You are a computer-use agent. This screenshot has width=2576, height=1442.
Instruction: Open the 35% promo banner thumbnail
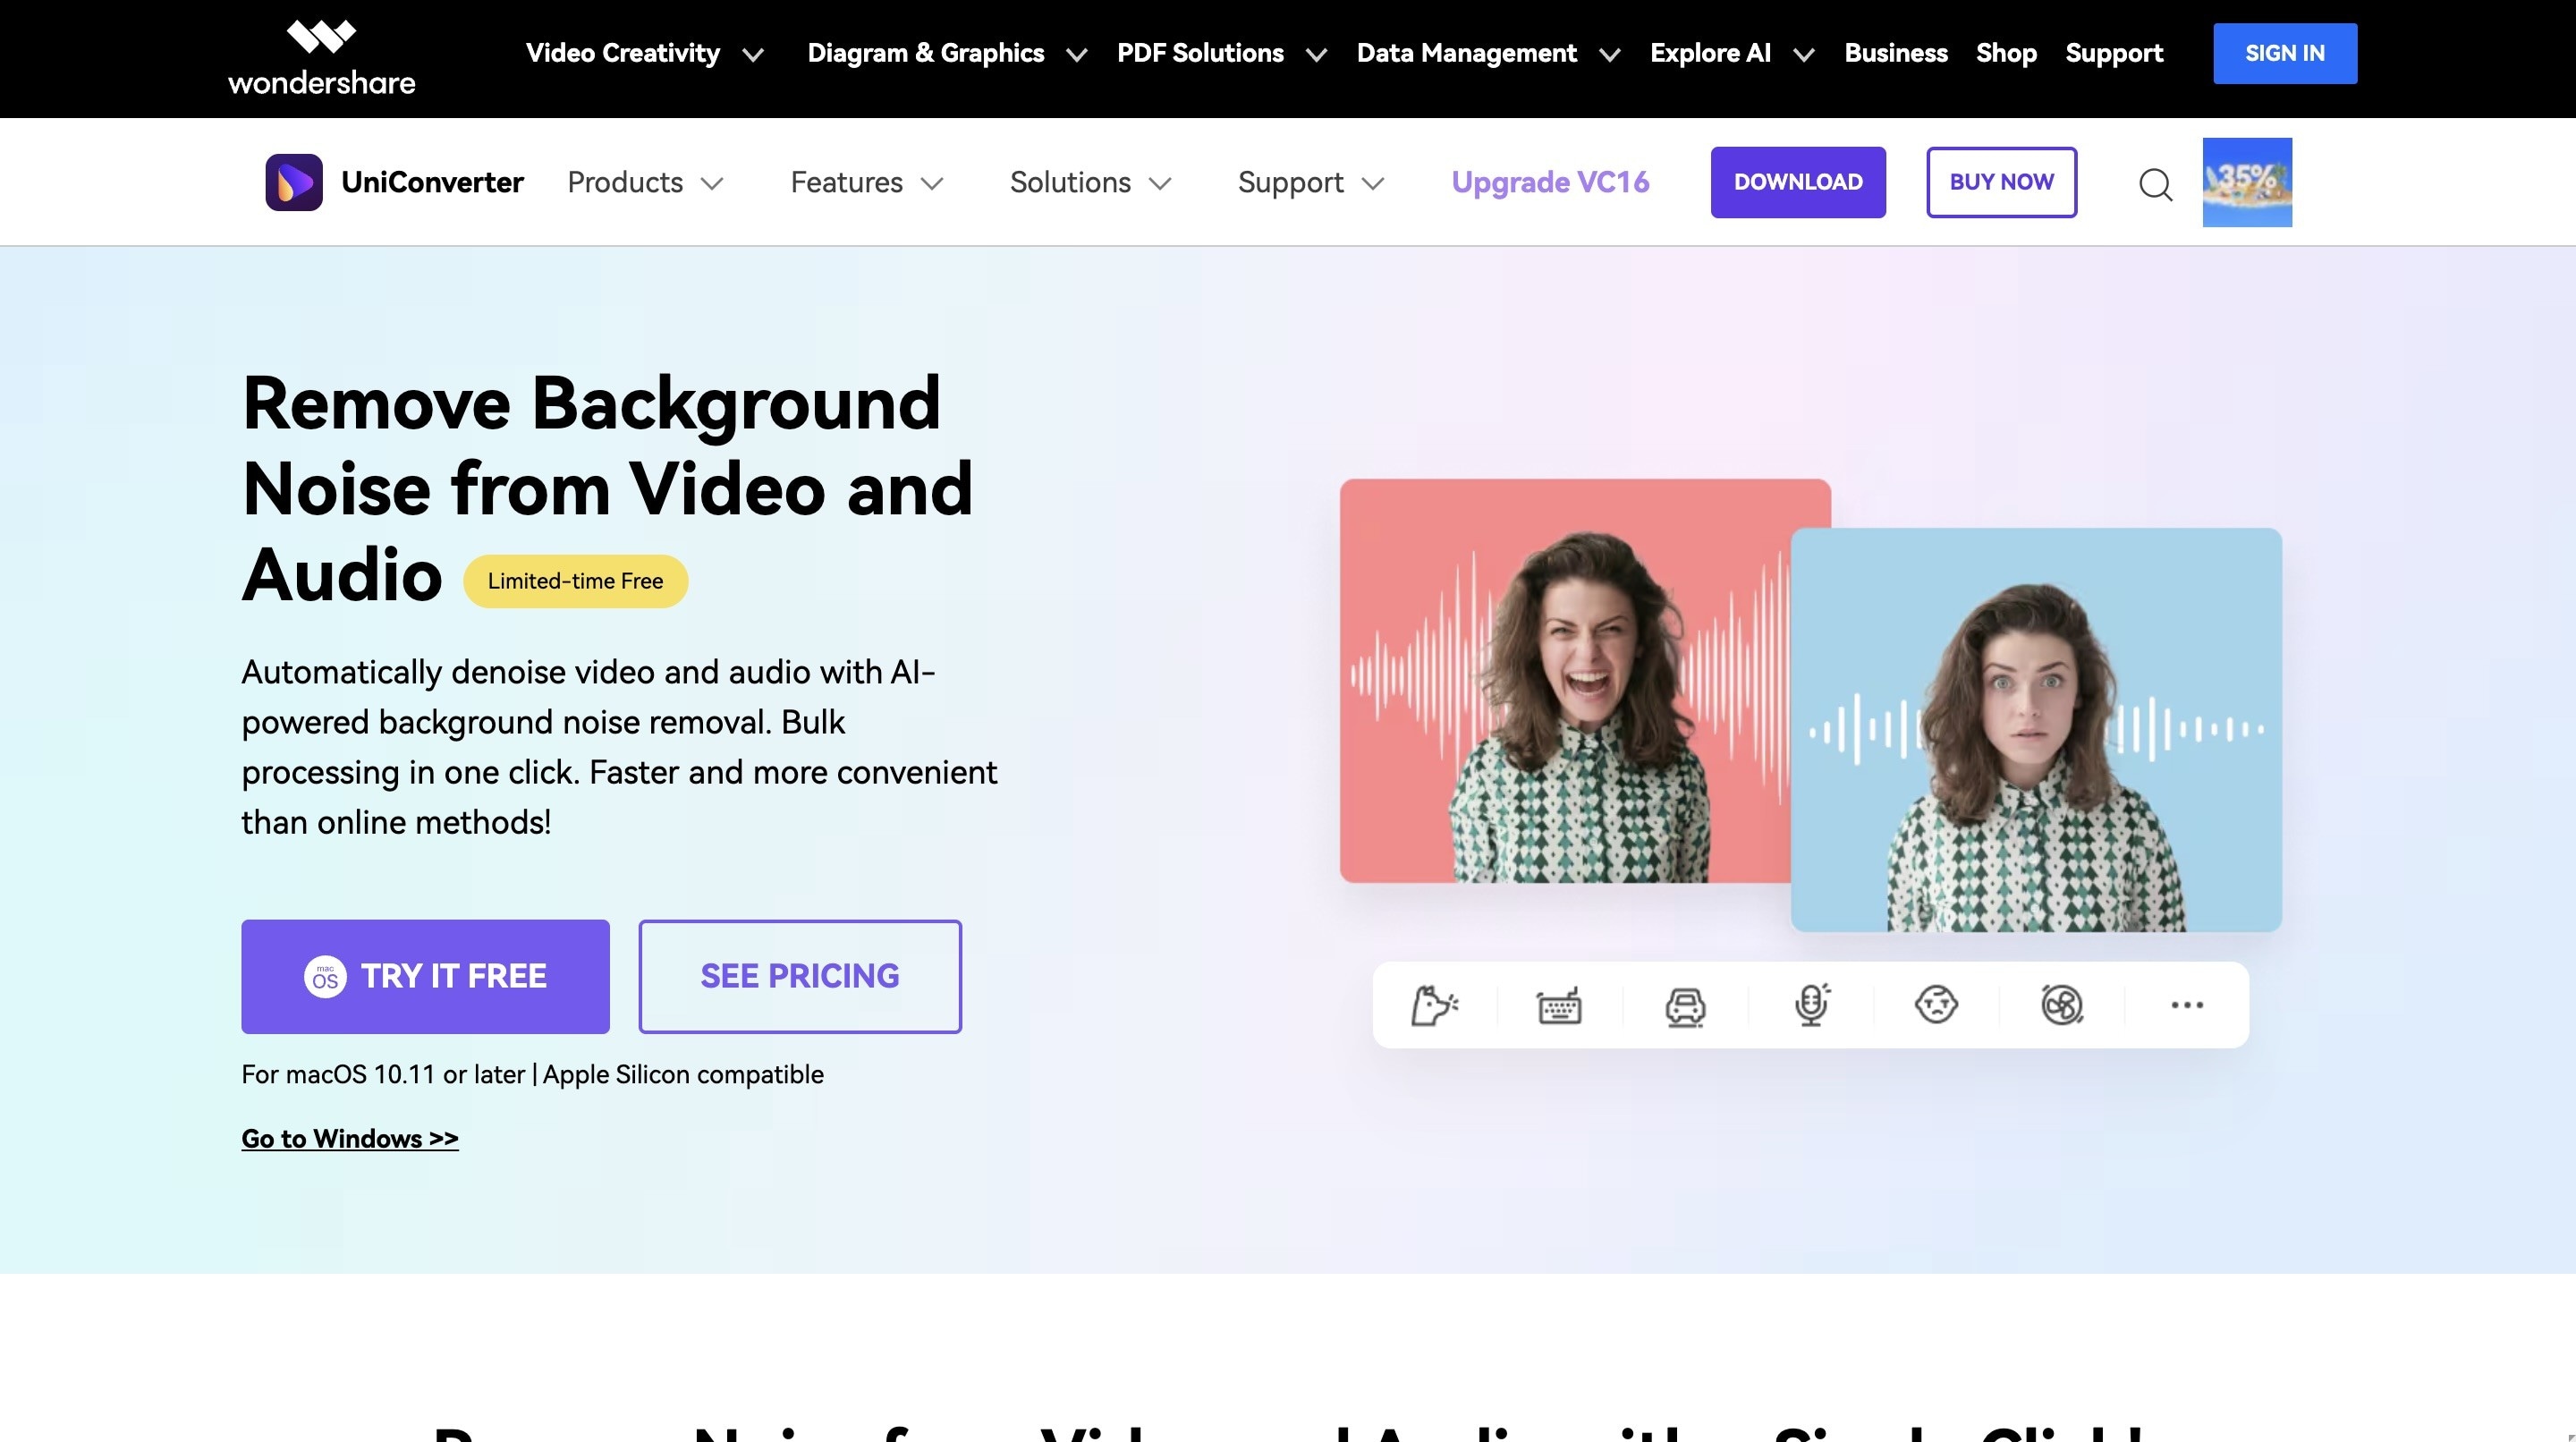click(x=2247, y=182)
